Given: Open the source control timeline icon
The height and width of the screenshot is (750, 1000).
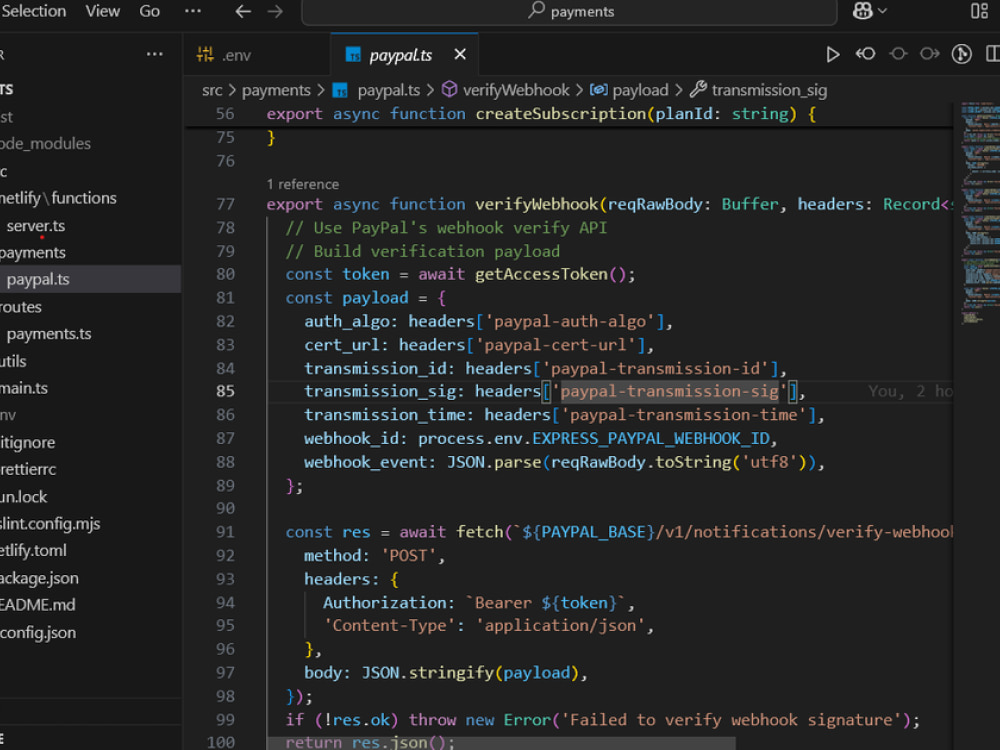Looking at the screenshot, I should coord(962,54).
